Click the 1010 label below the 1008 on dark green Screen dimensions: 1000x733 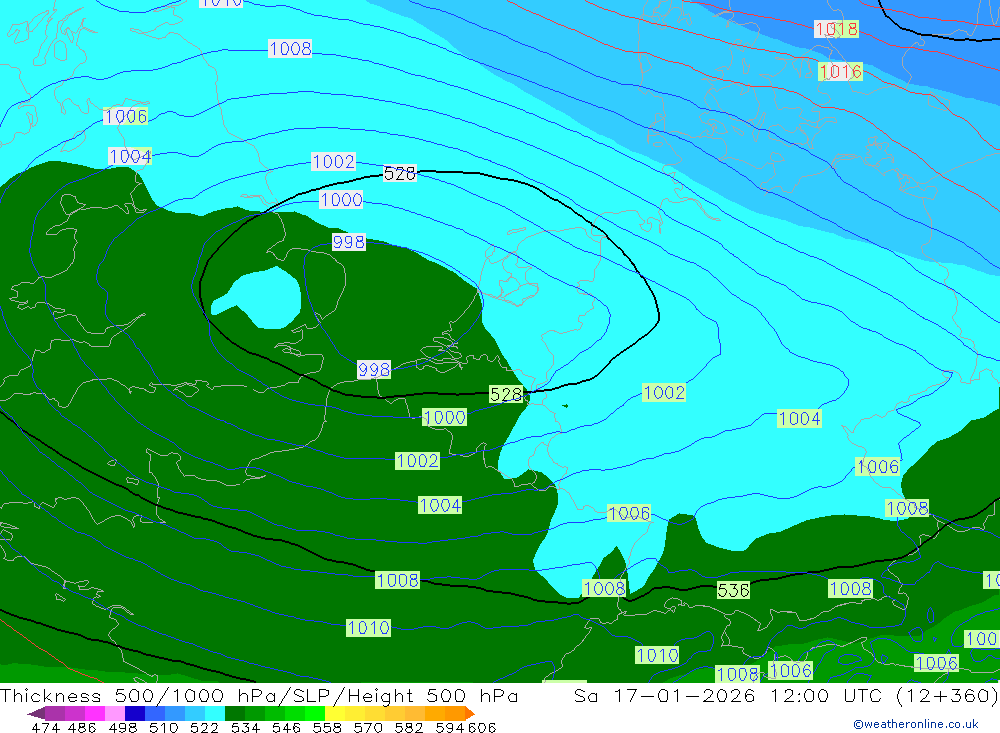click(x=368, y=628)
